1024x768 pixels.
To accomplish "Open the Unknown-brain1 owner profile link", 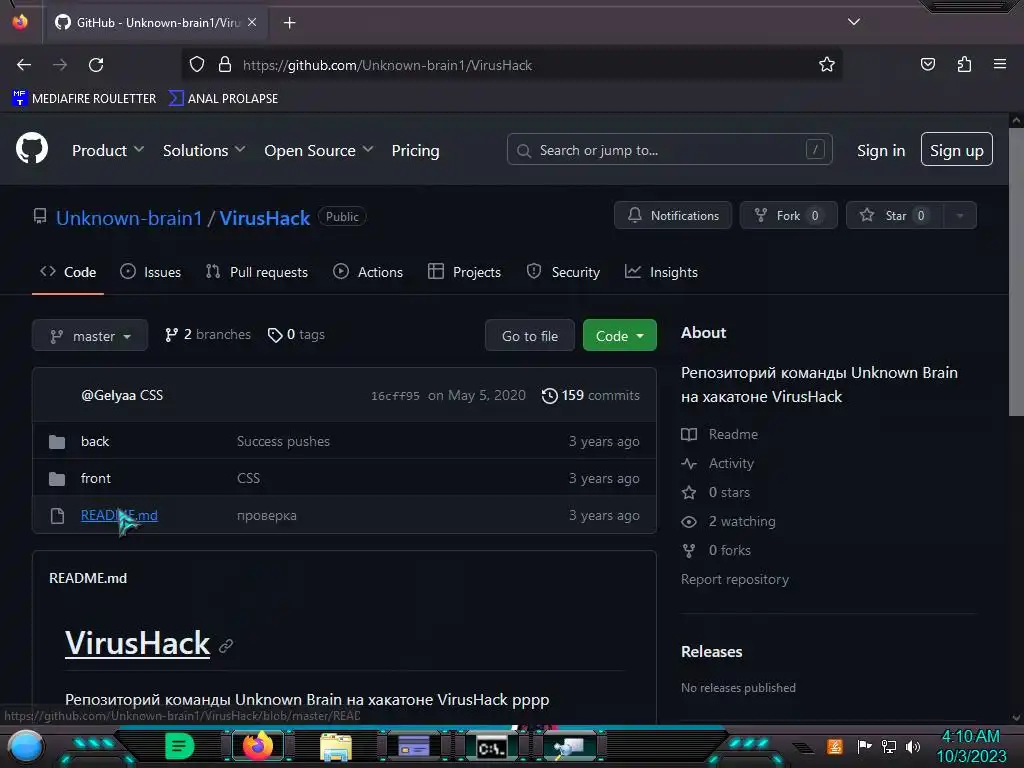I will pos(129,218).
